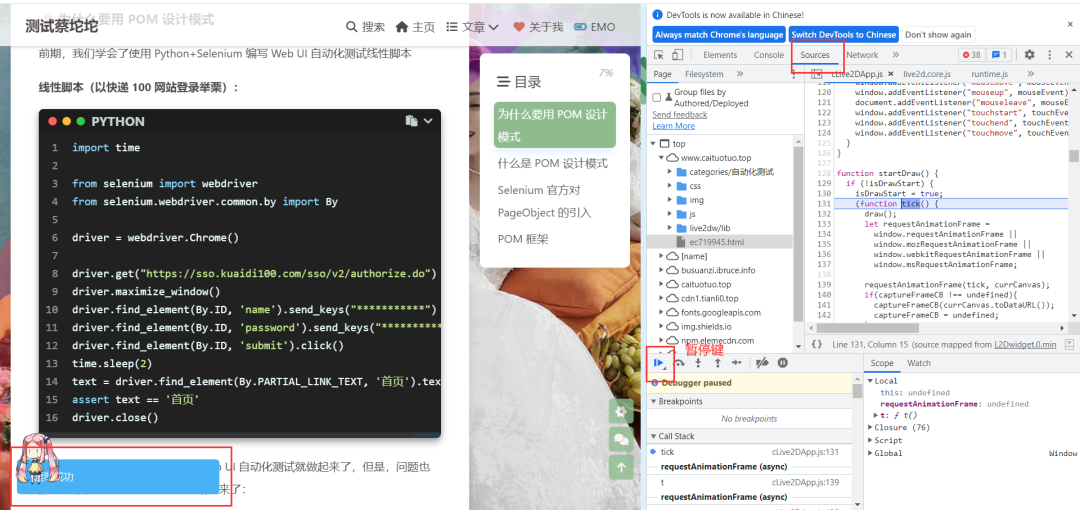The height and width of the screenshot is (510, 1080).
Task: Expand the Global scope entry
Action: [869, 453]
